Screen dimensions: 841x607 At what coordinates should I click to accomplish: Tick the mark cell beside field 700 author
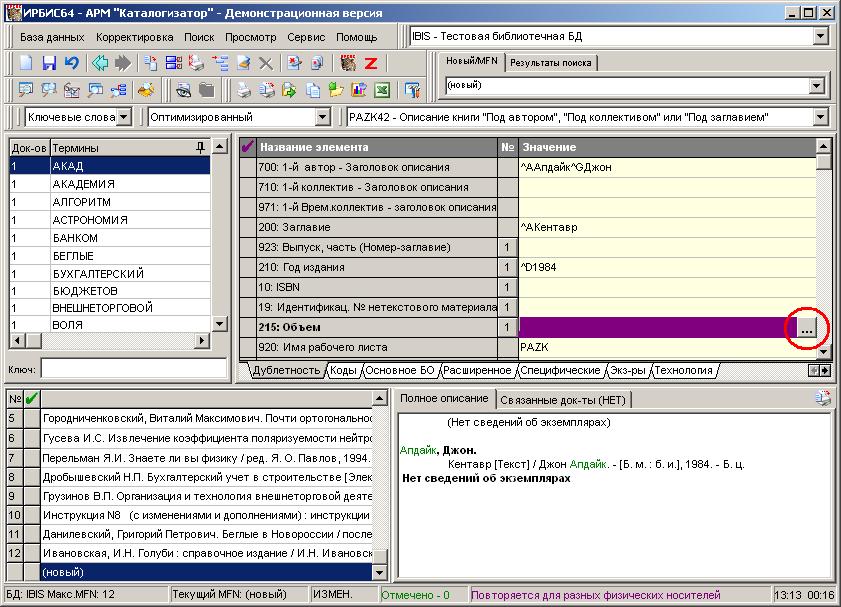[x=248, y=167]
